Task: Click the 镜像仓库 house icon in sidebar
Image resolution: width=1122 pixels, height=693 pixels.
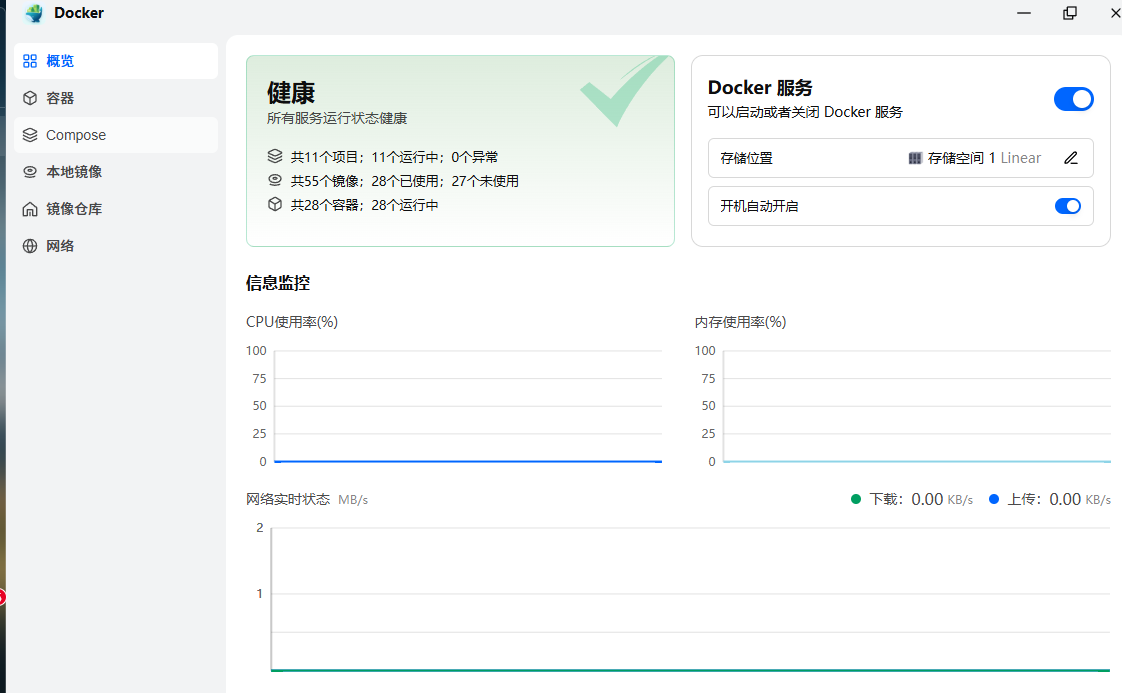Action: 30,209
